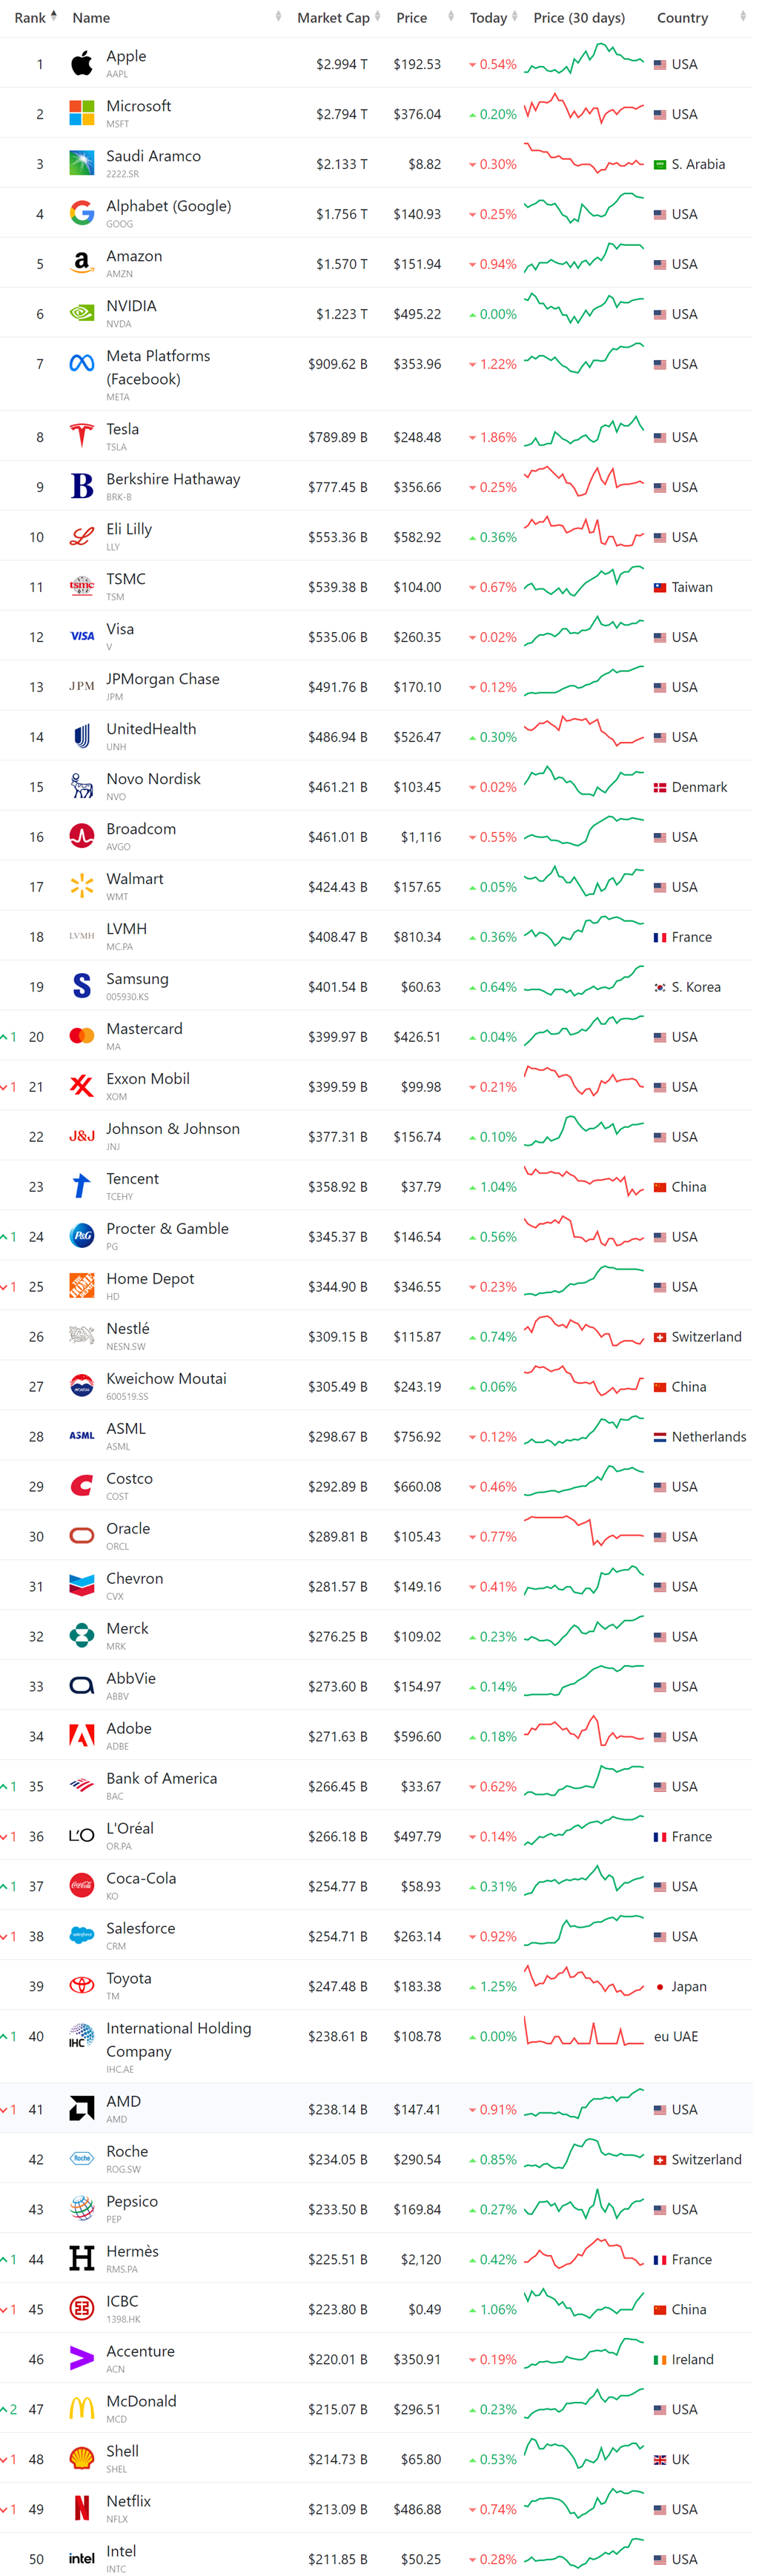This screenshot has width=759, height=2576.
Task: Click the Mastercard logo icon
Action: [x=81, y=1036]
